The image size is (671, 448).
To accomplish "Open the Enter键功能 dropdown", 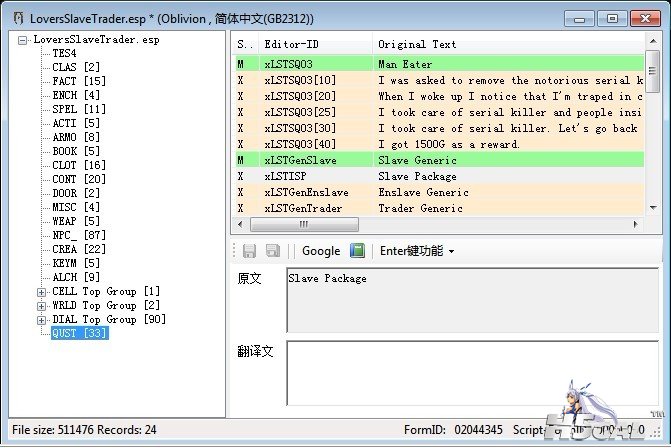I will point(417,251).
